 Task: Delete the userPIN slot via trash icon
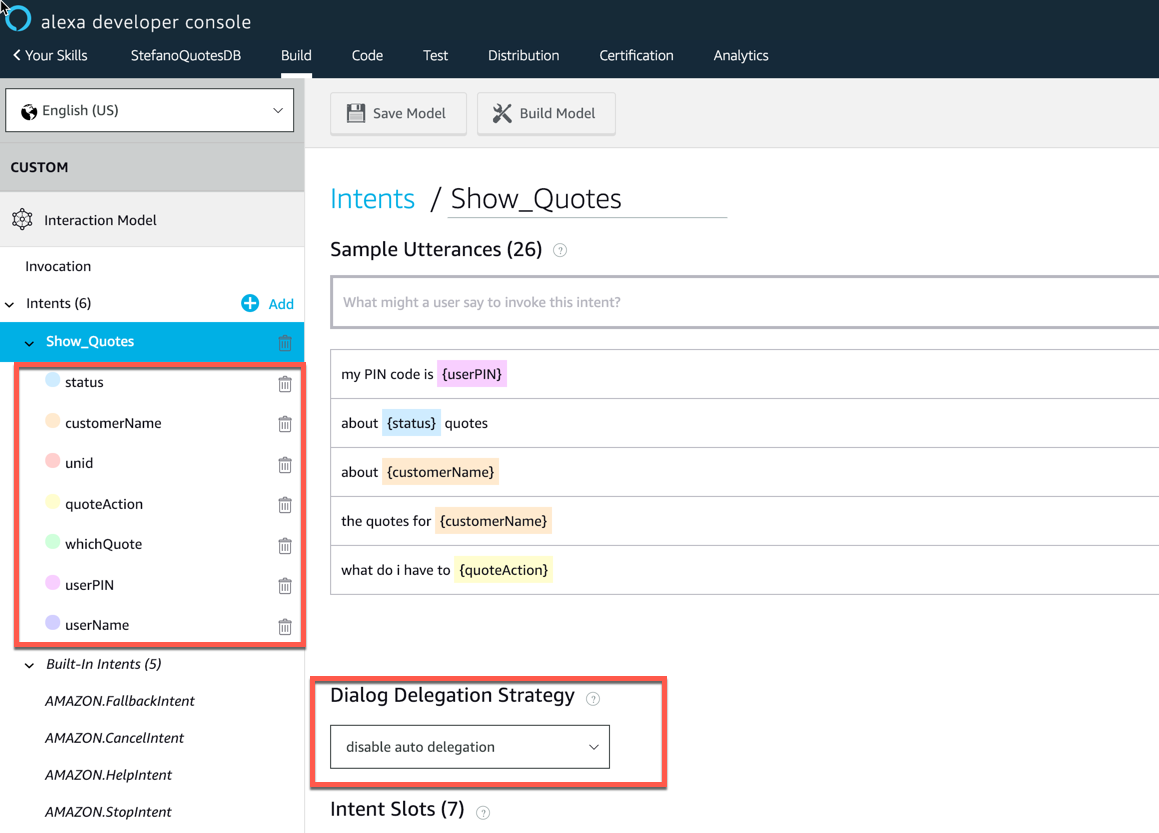pos(285,586)
